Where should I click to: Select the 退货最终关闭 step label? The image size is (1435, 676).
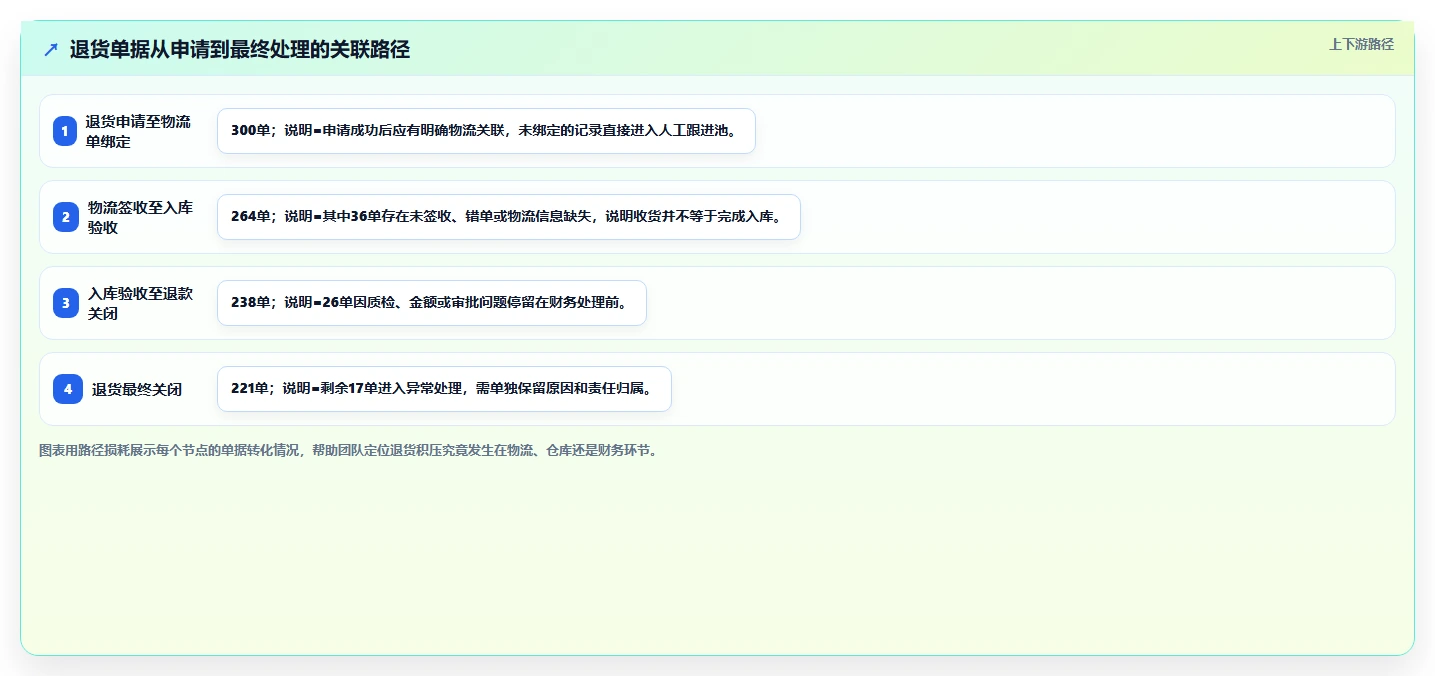pos(137,389)
